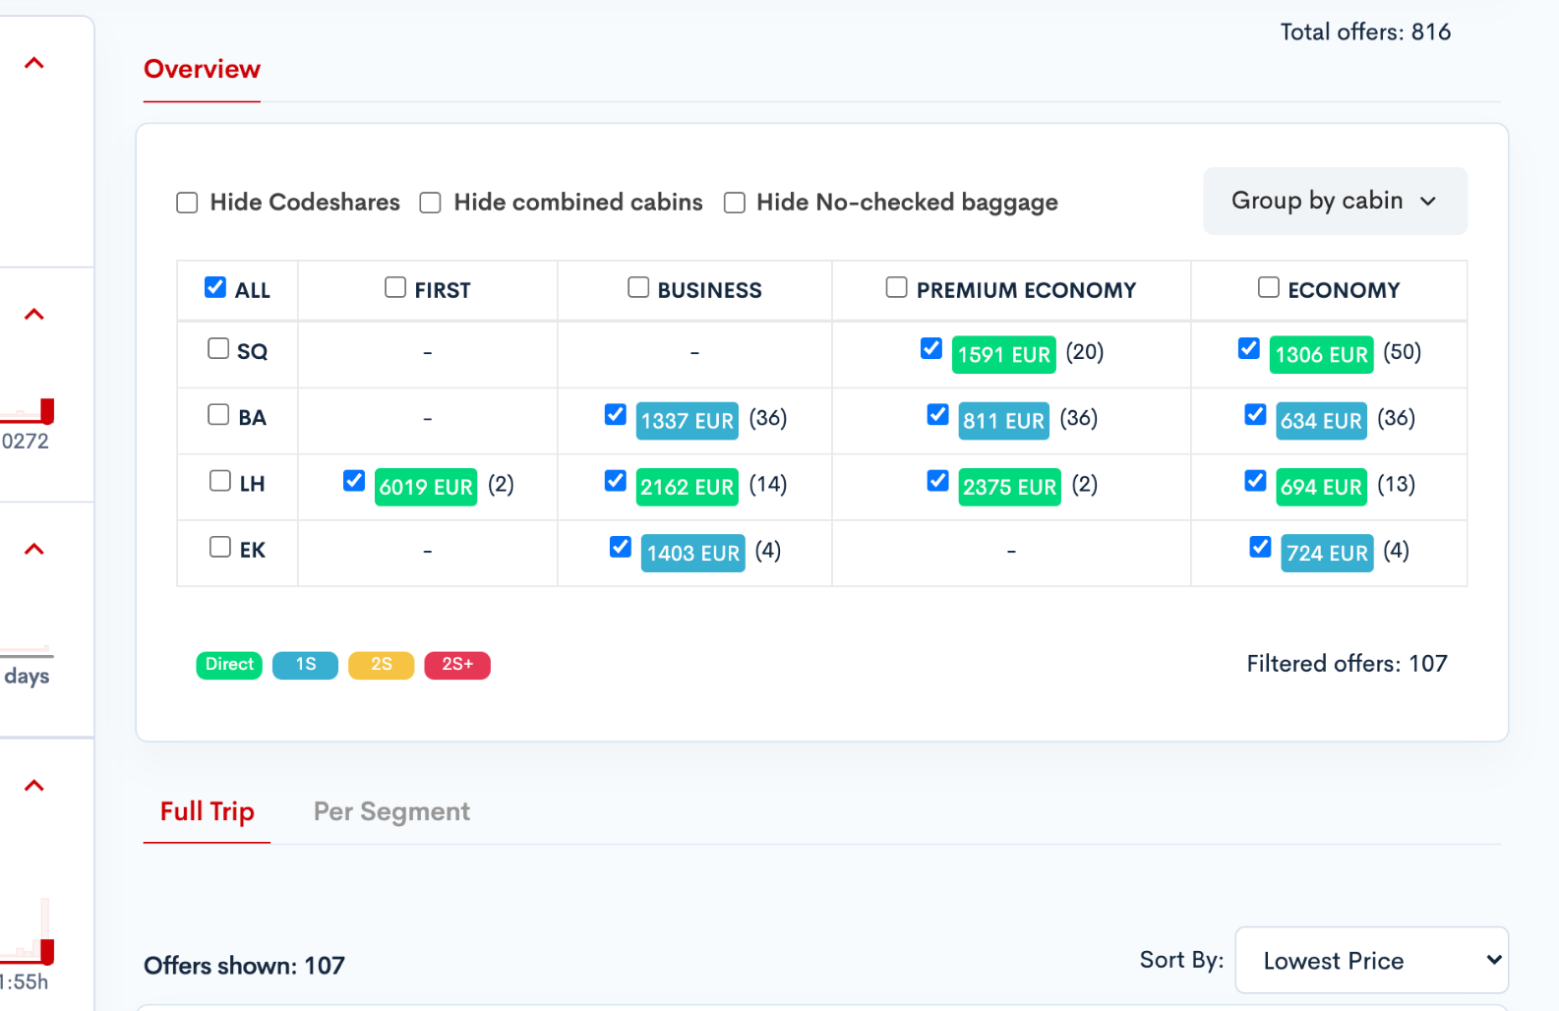The width and height of the screenshot is (1559, 1011).
Task: Collapse sidebar section above the 0272 slider
Action: 34,314
